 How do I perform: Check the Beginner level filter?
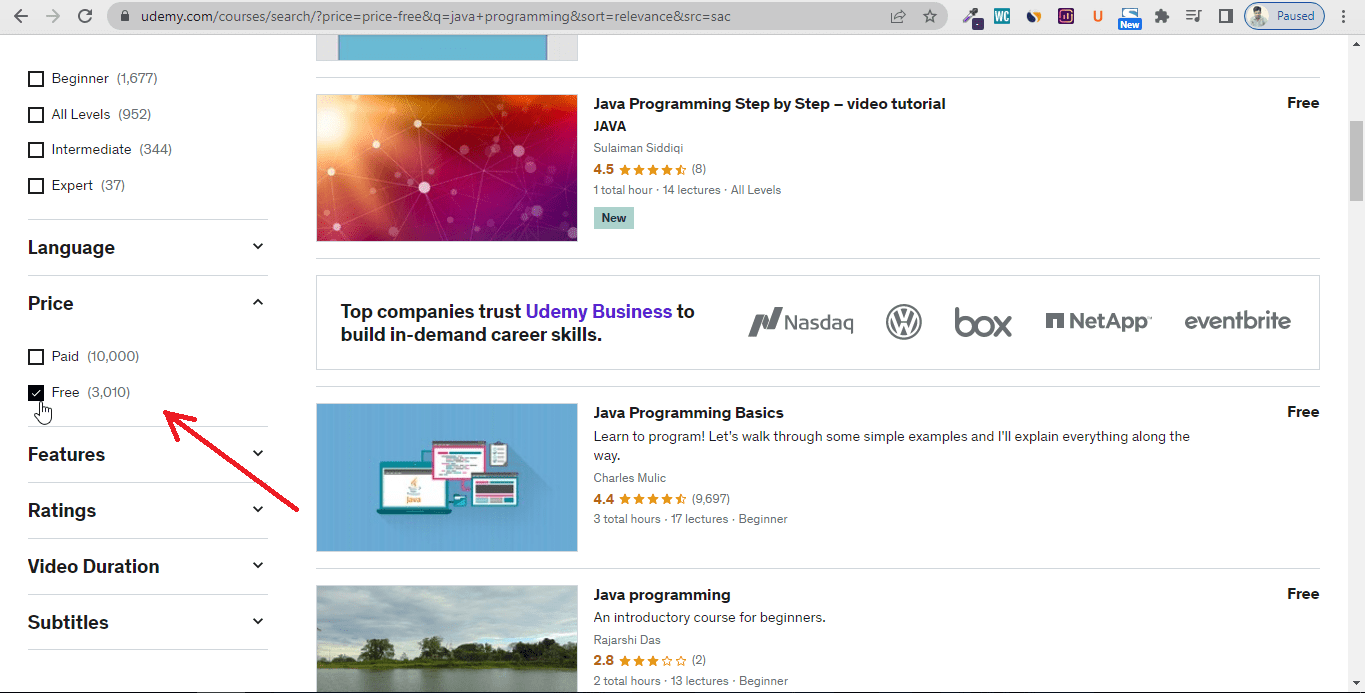36,79
